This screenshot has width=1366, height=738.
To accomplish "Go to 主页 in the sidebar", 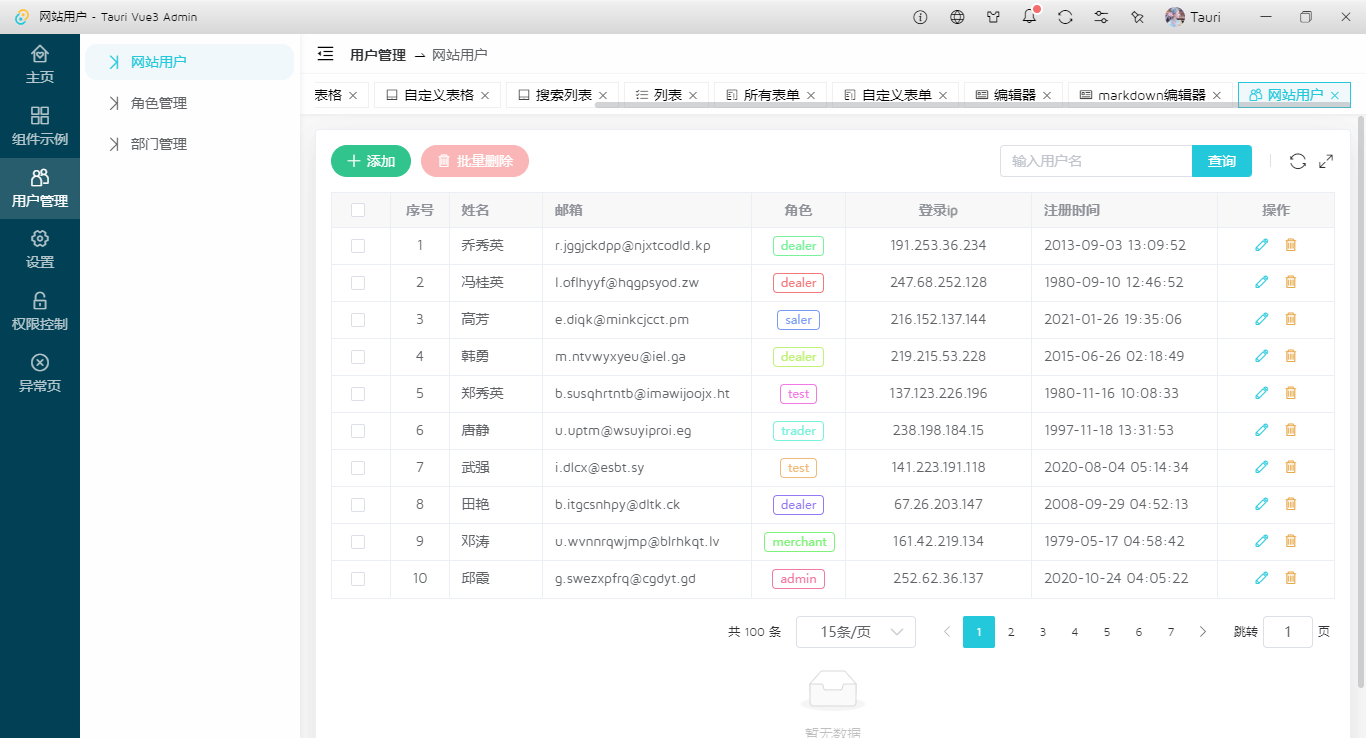I will click(40, 65).
